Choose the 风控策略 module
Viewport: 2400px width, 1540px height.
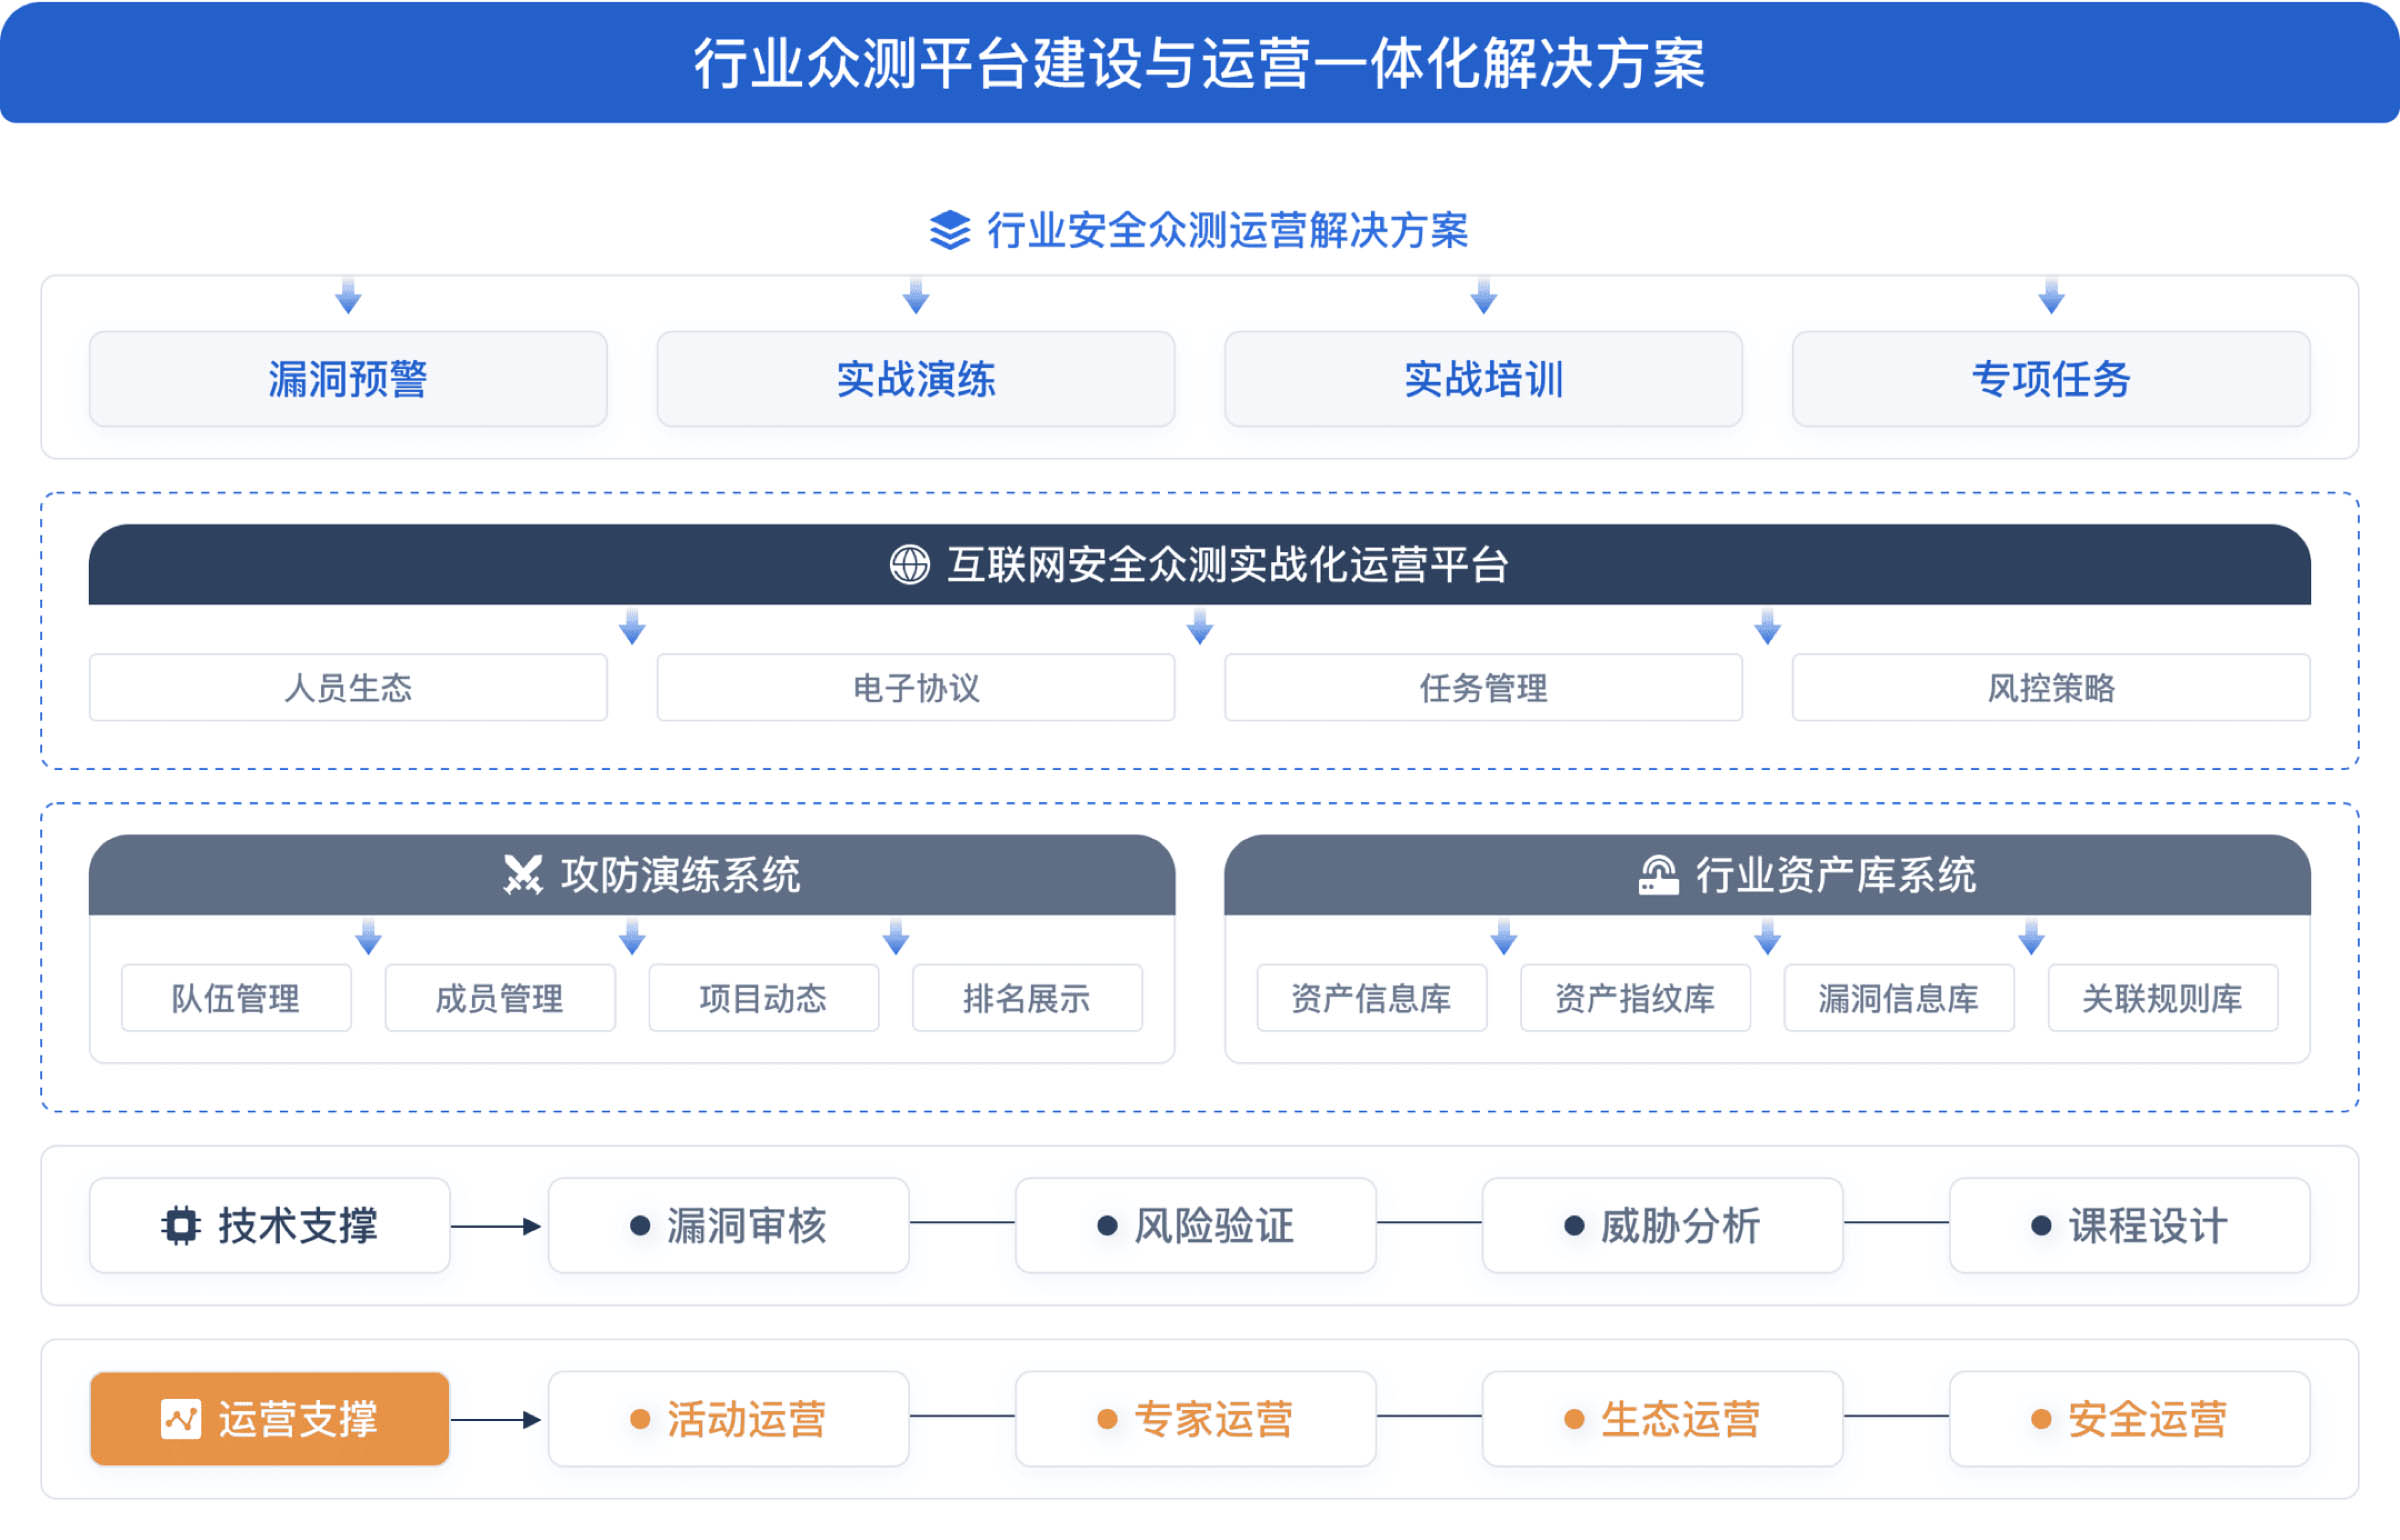click(x=2052, y=687)
